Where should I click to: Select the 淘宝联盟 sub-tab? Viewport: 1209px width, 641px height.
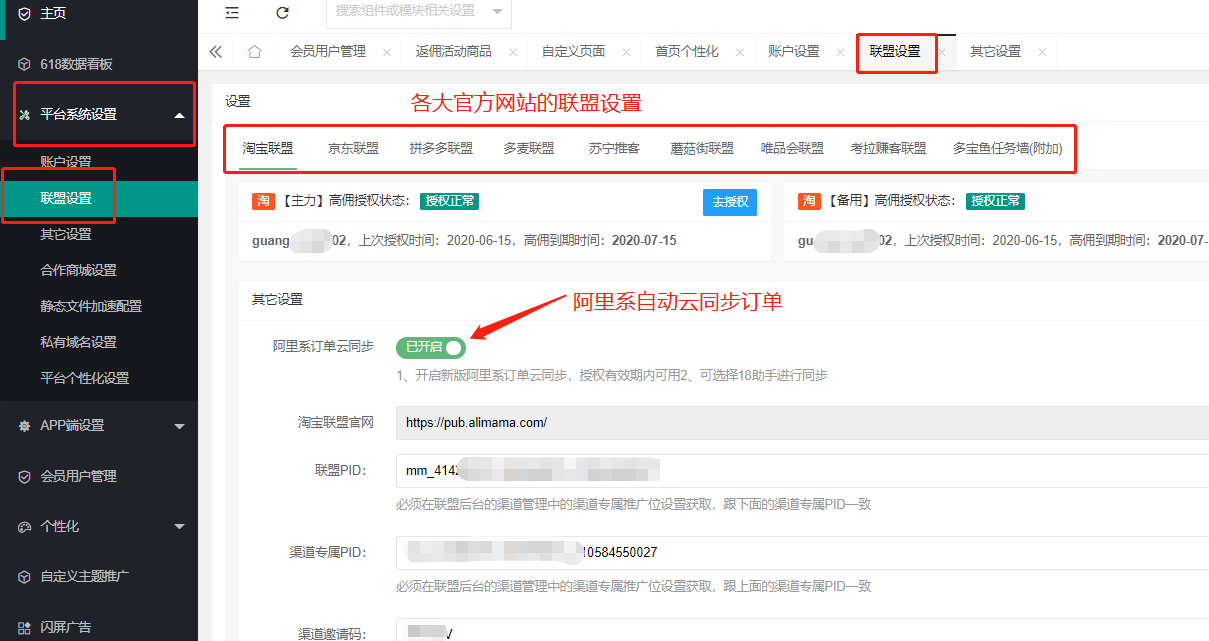pyautogui.click(x=268, y=149)
